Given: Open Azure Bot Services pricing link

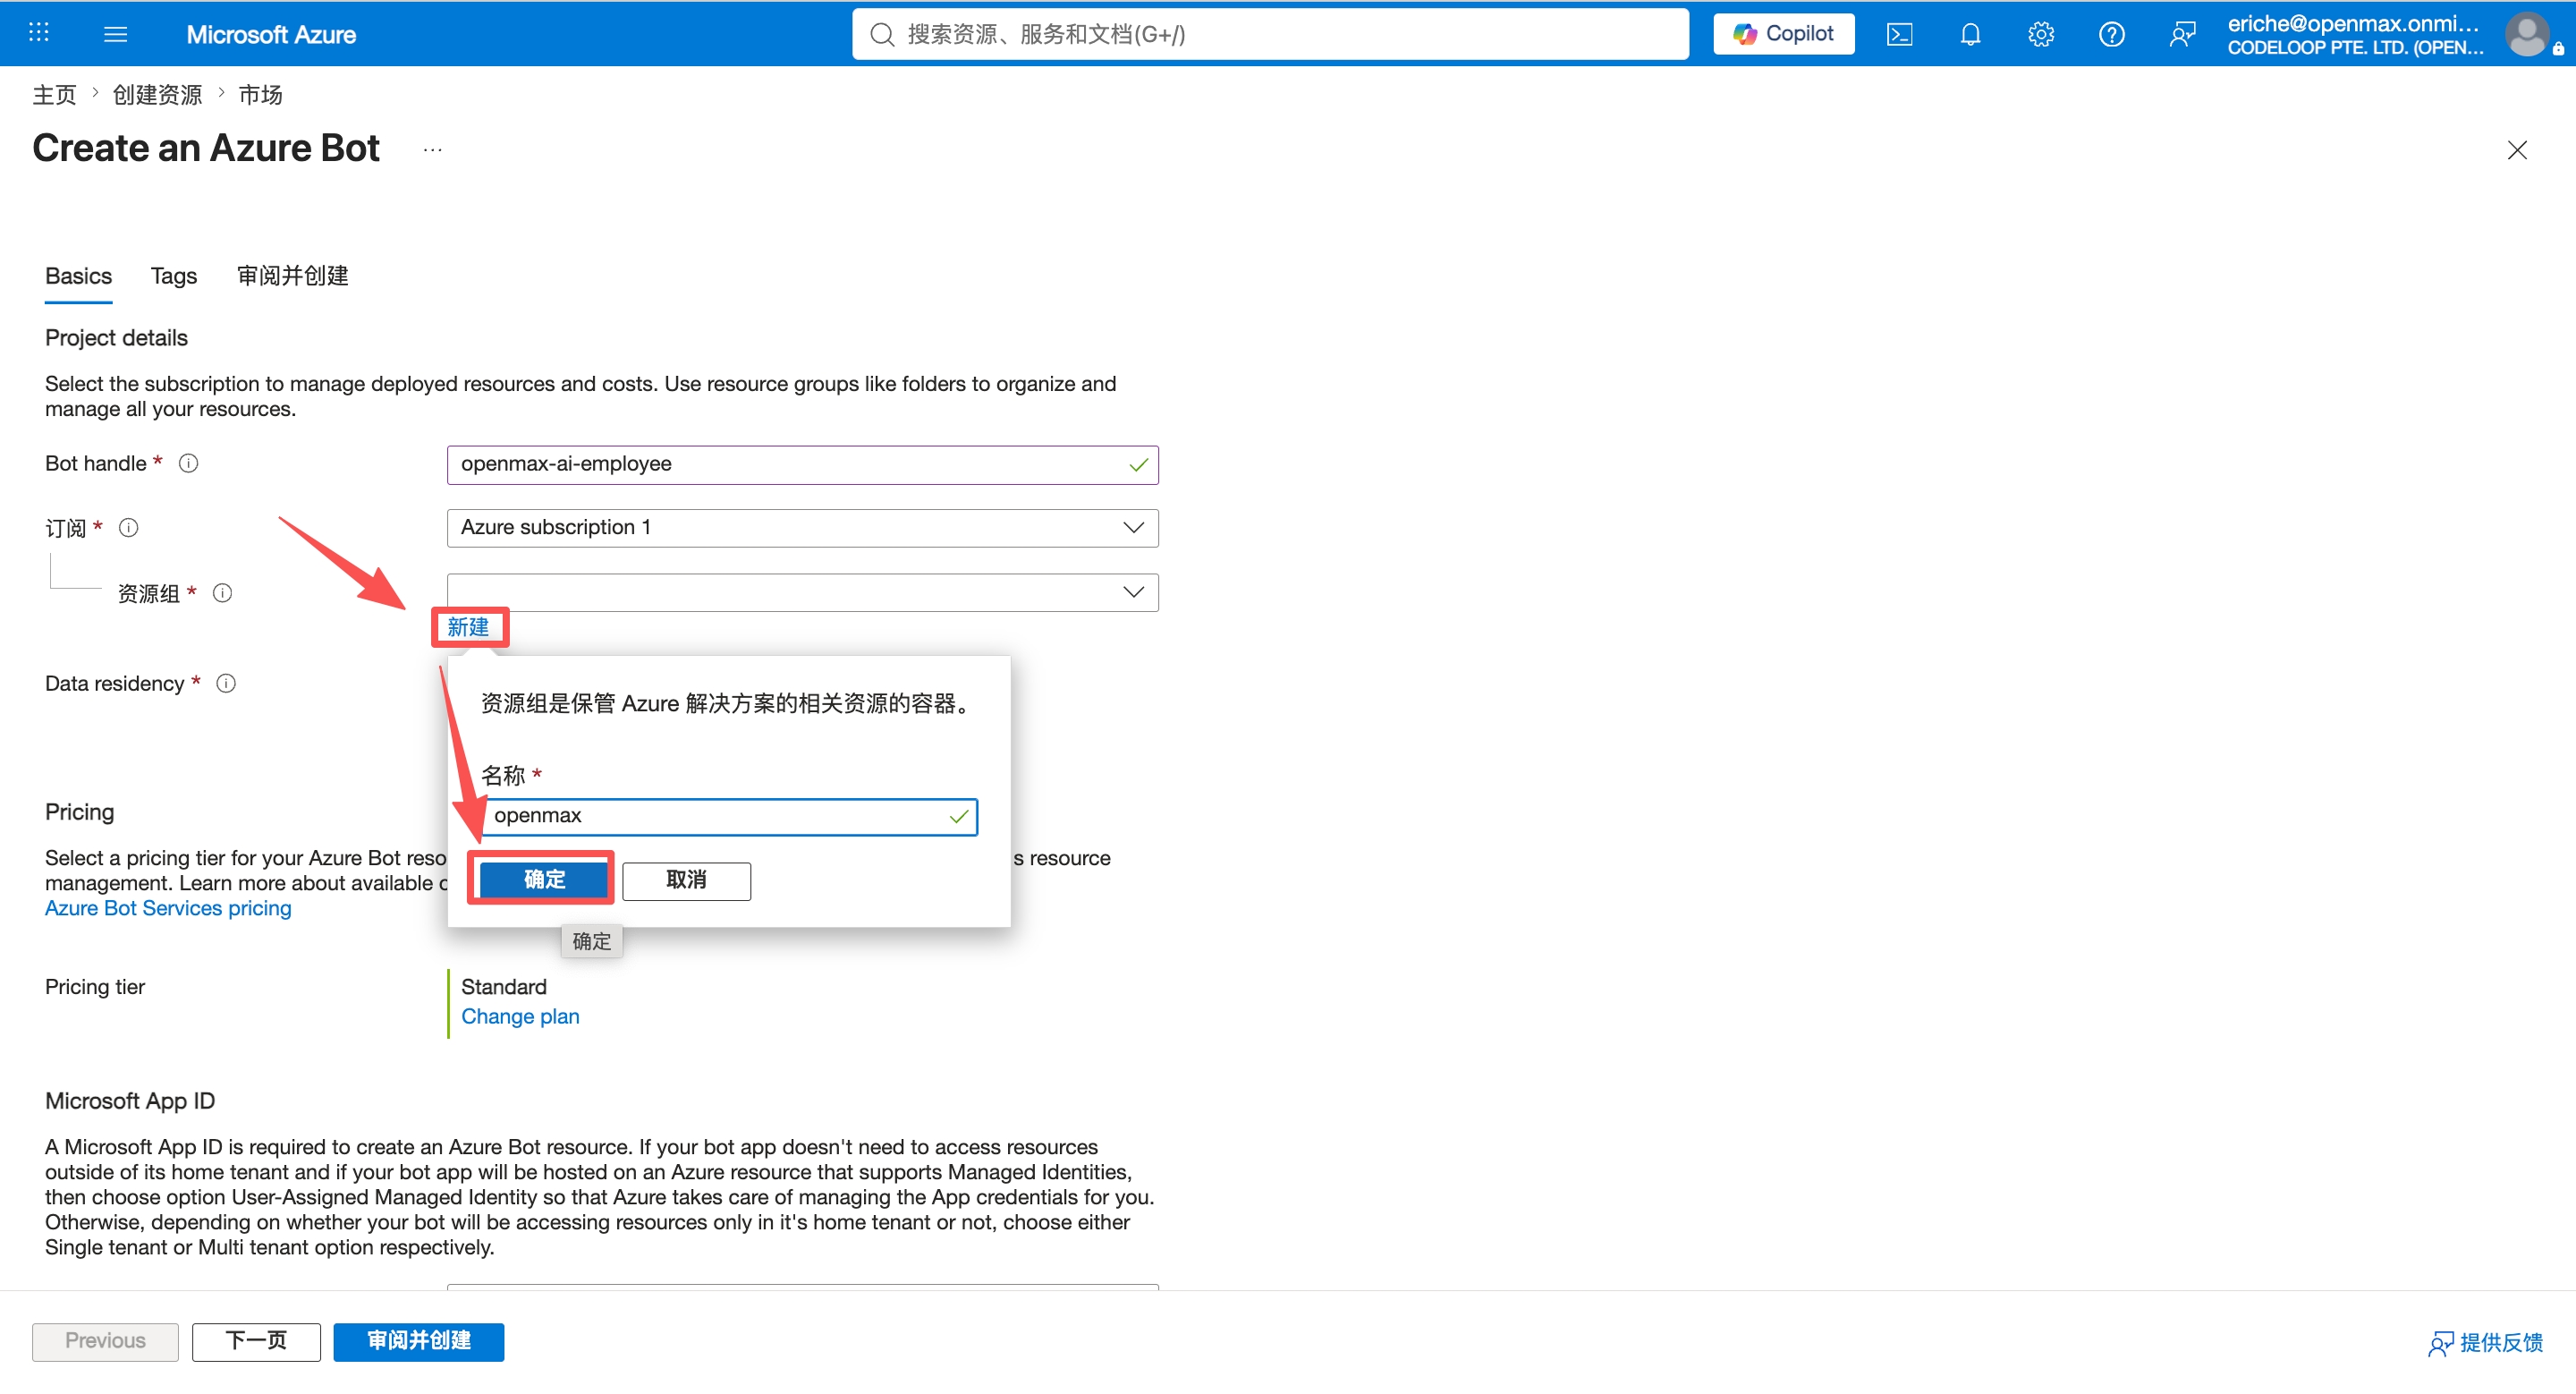Looking at the screenshot, I should [168, 908].
